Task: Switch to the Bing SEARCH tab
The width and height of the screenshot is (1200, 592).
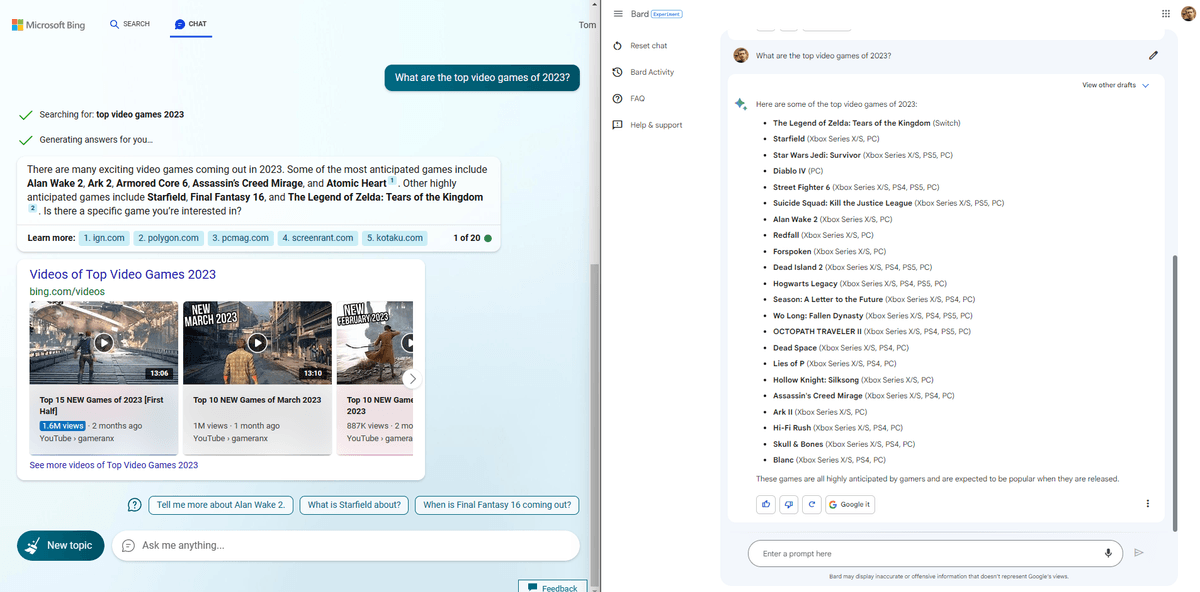Action: click(129, 24)
